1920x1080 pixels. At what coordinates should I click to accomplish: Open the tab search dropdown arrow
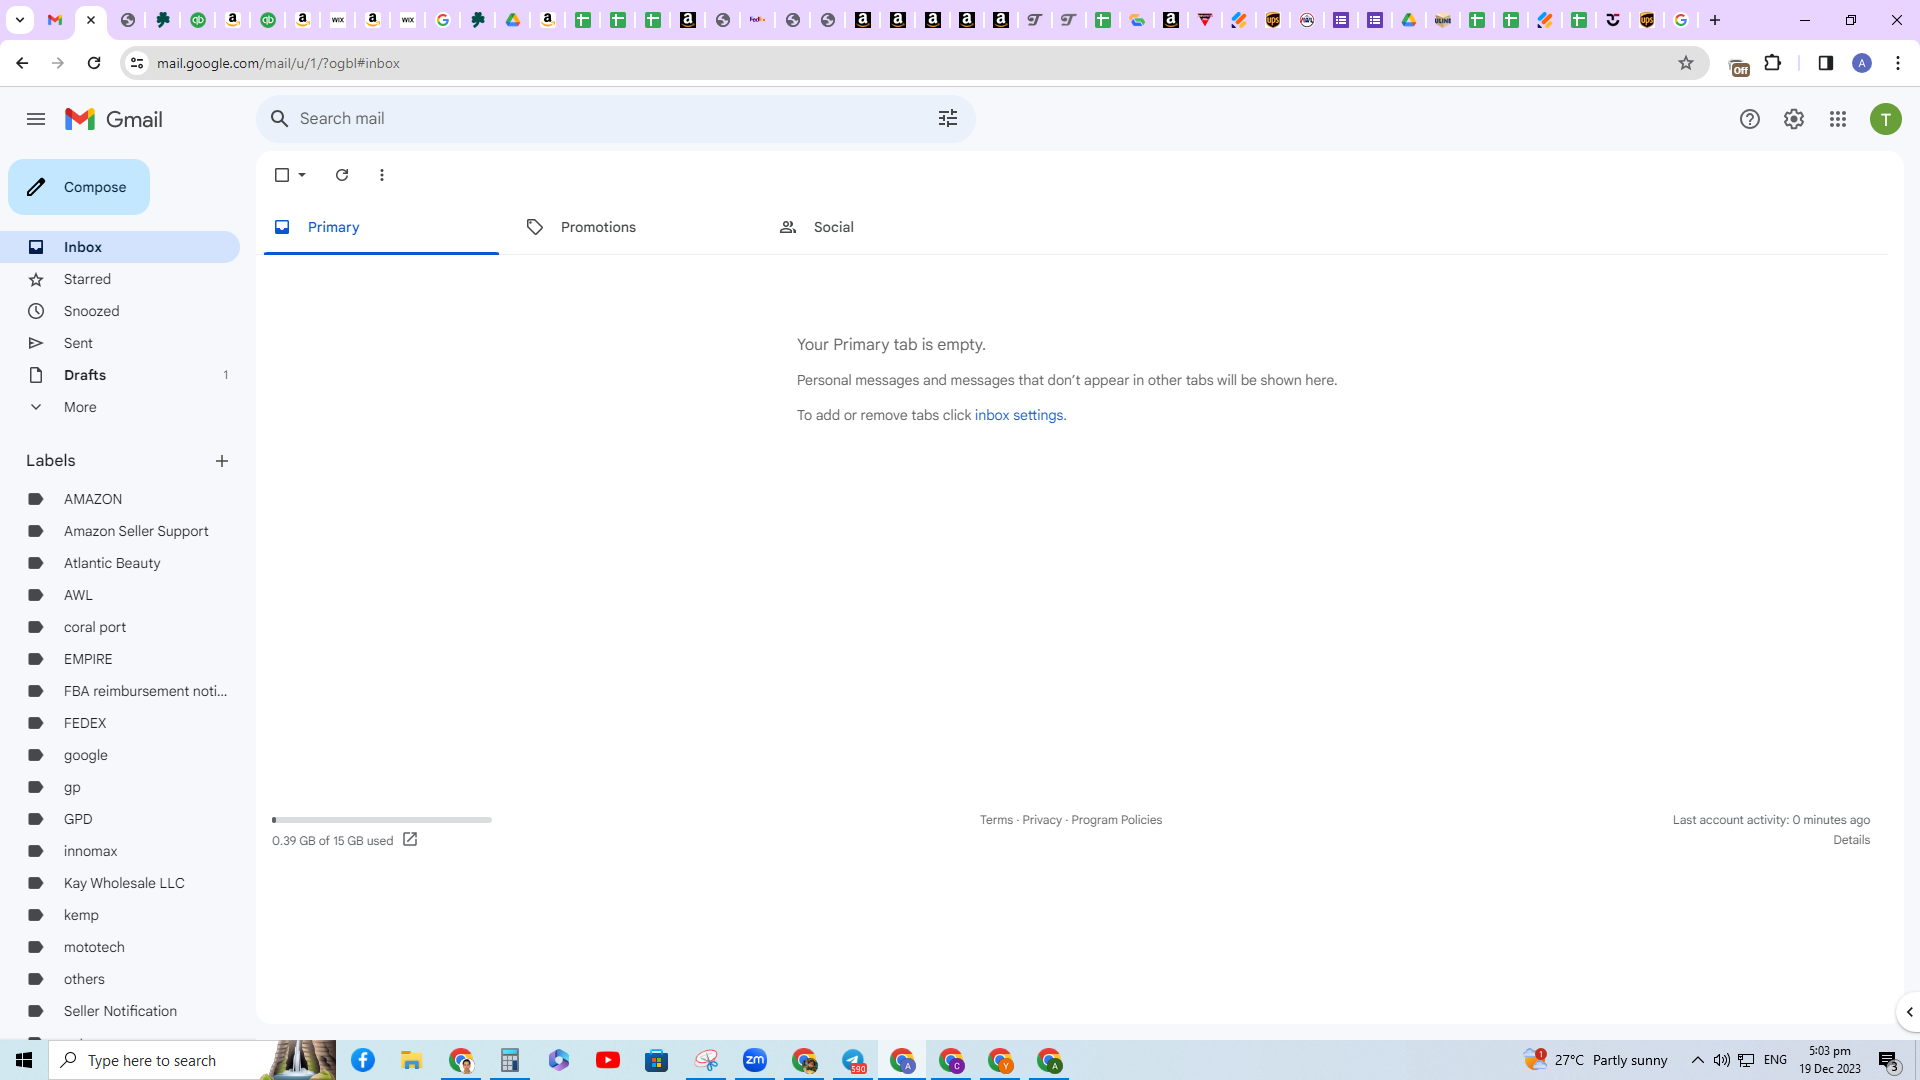19,20
